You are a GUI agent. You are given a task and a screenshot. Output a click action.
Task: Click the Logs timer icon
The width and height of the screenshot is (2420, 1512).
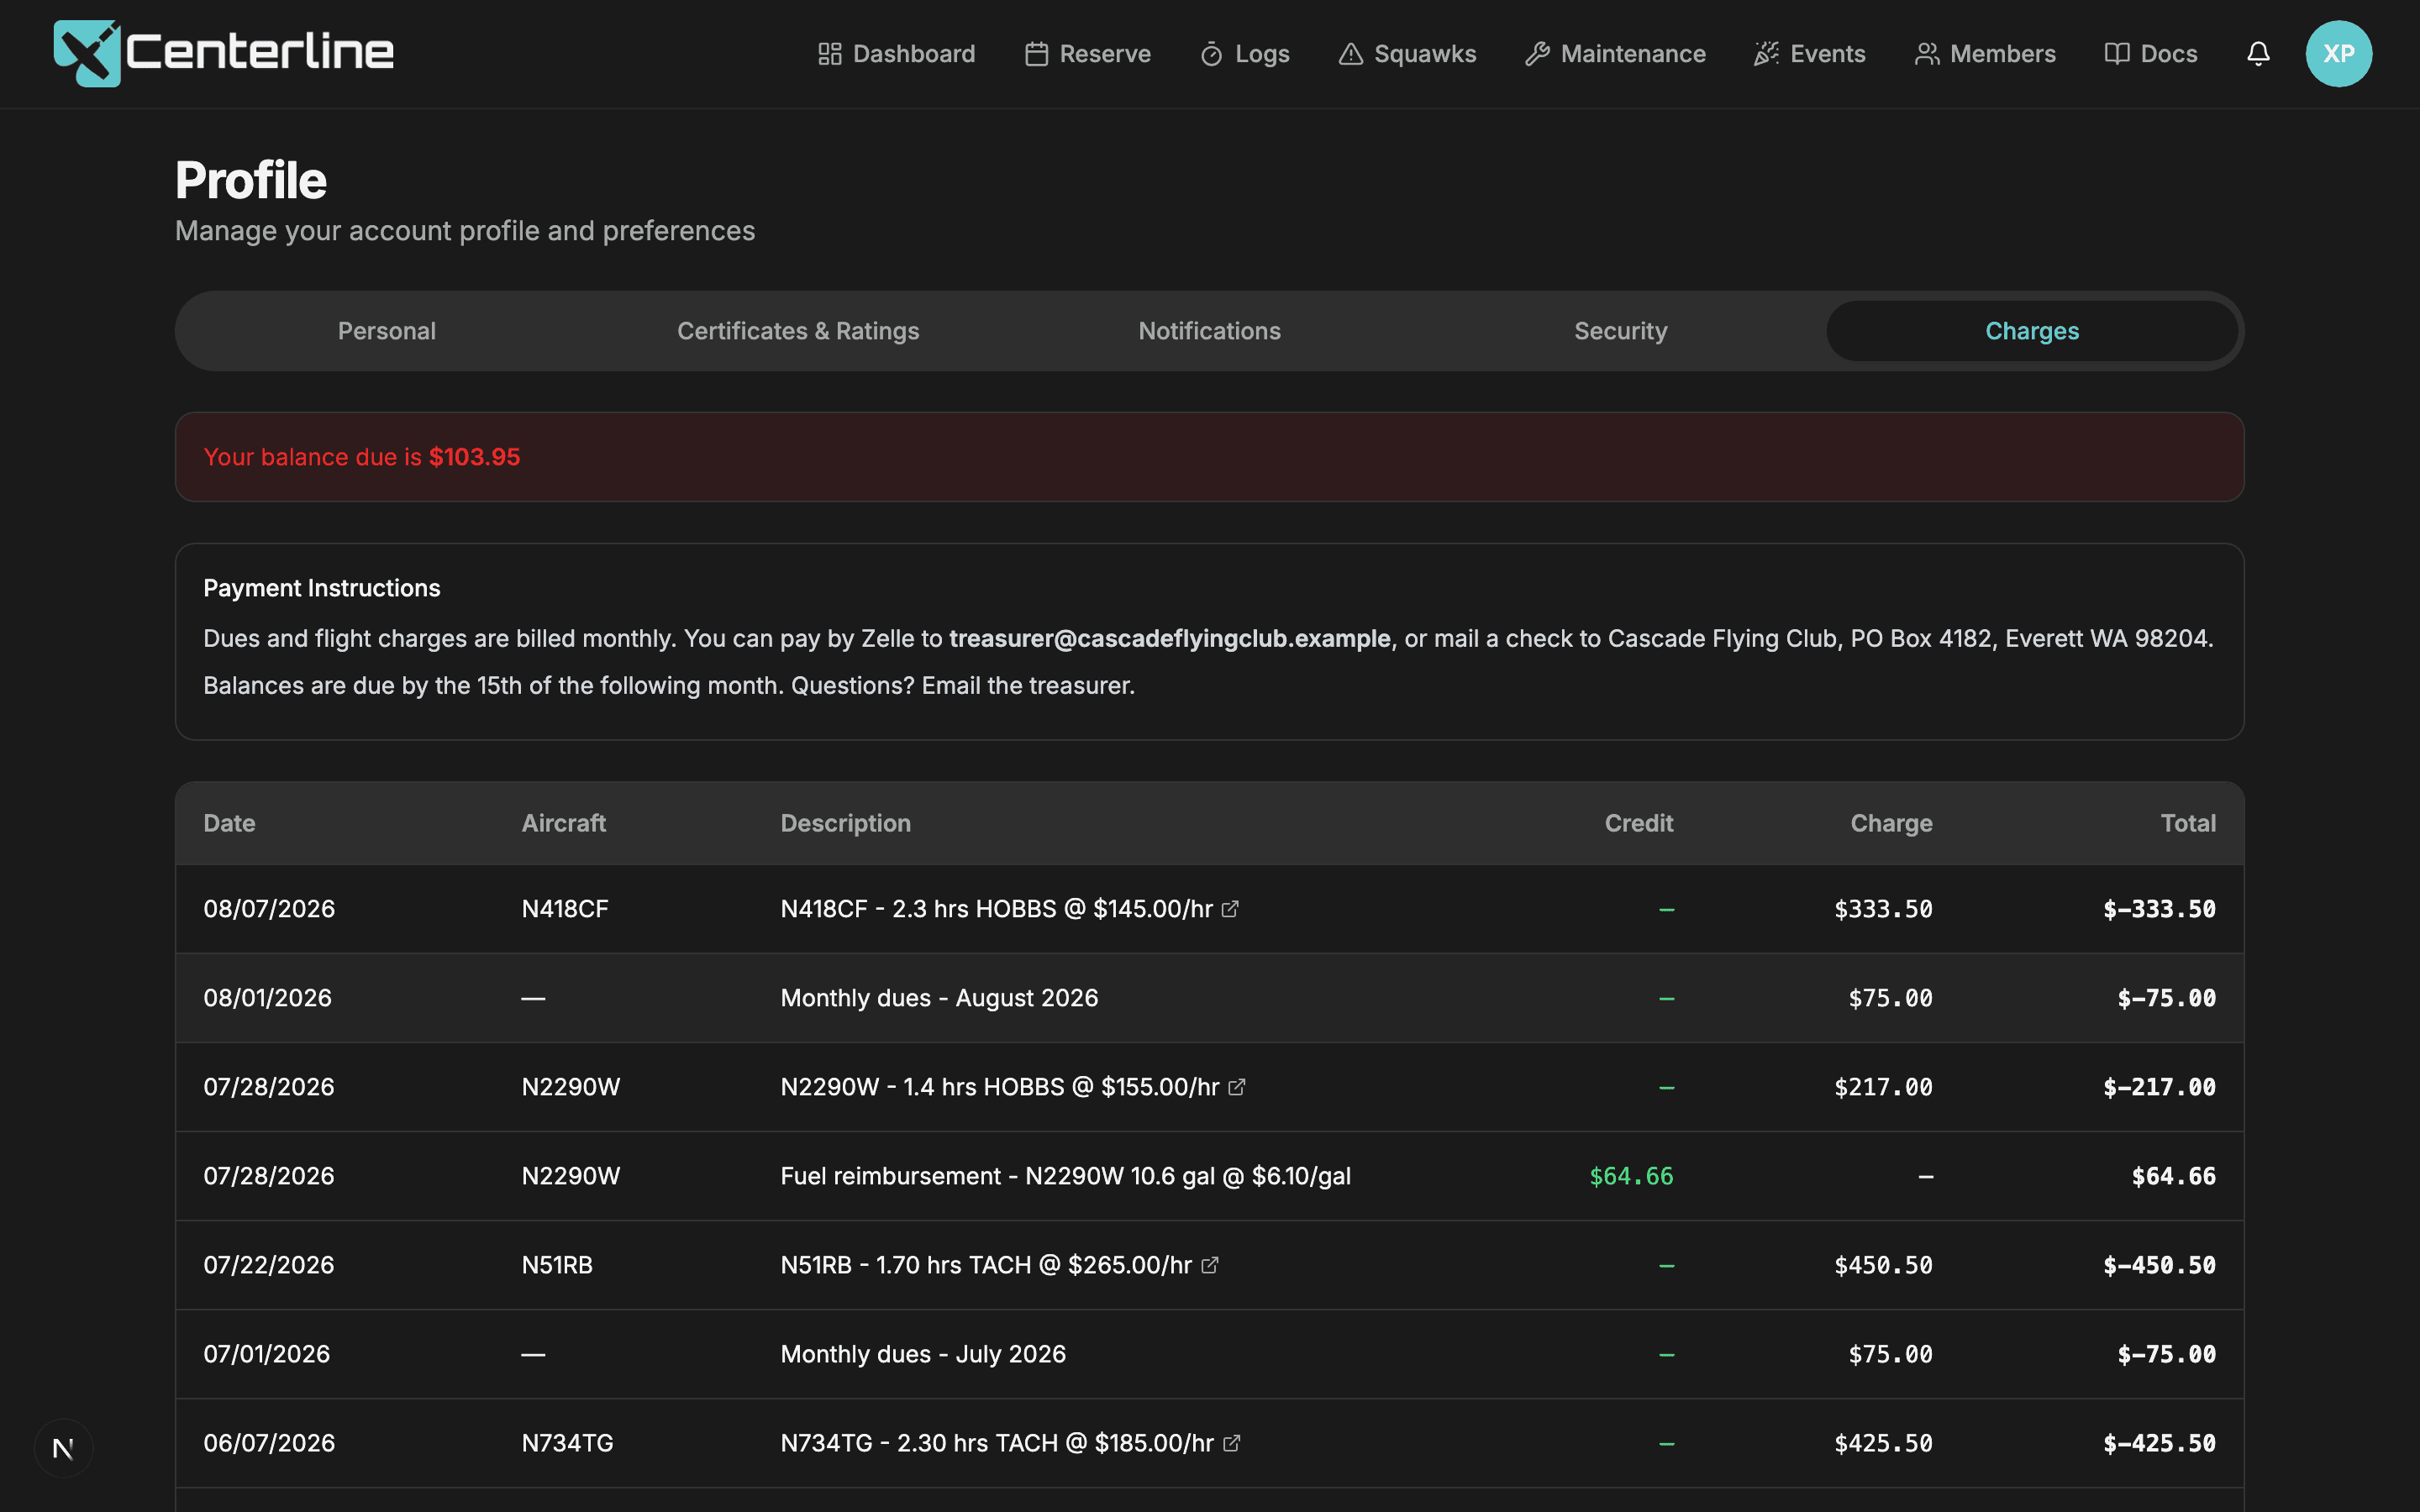click(1211, 54)
